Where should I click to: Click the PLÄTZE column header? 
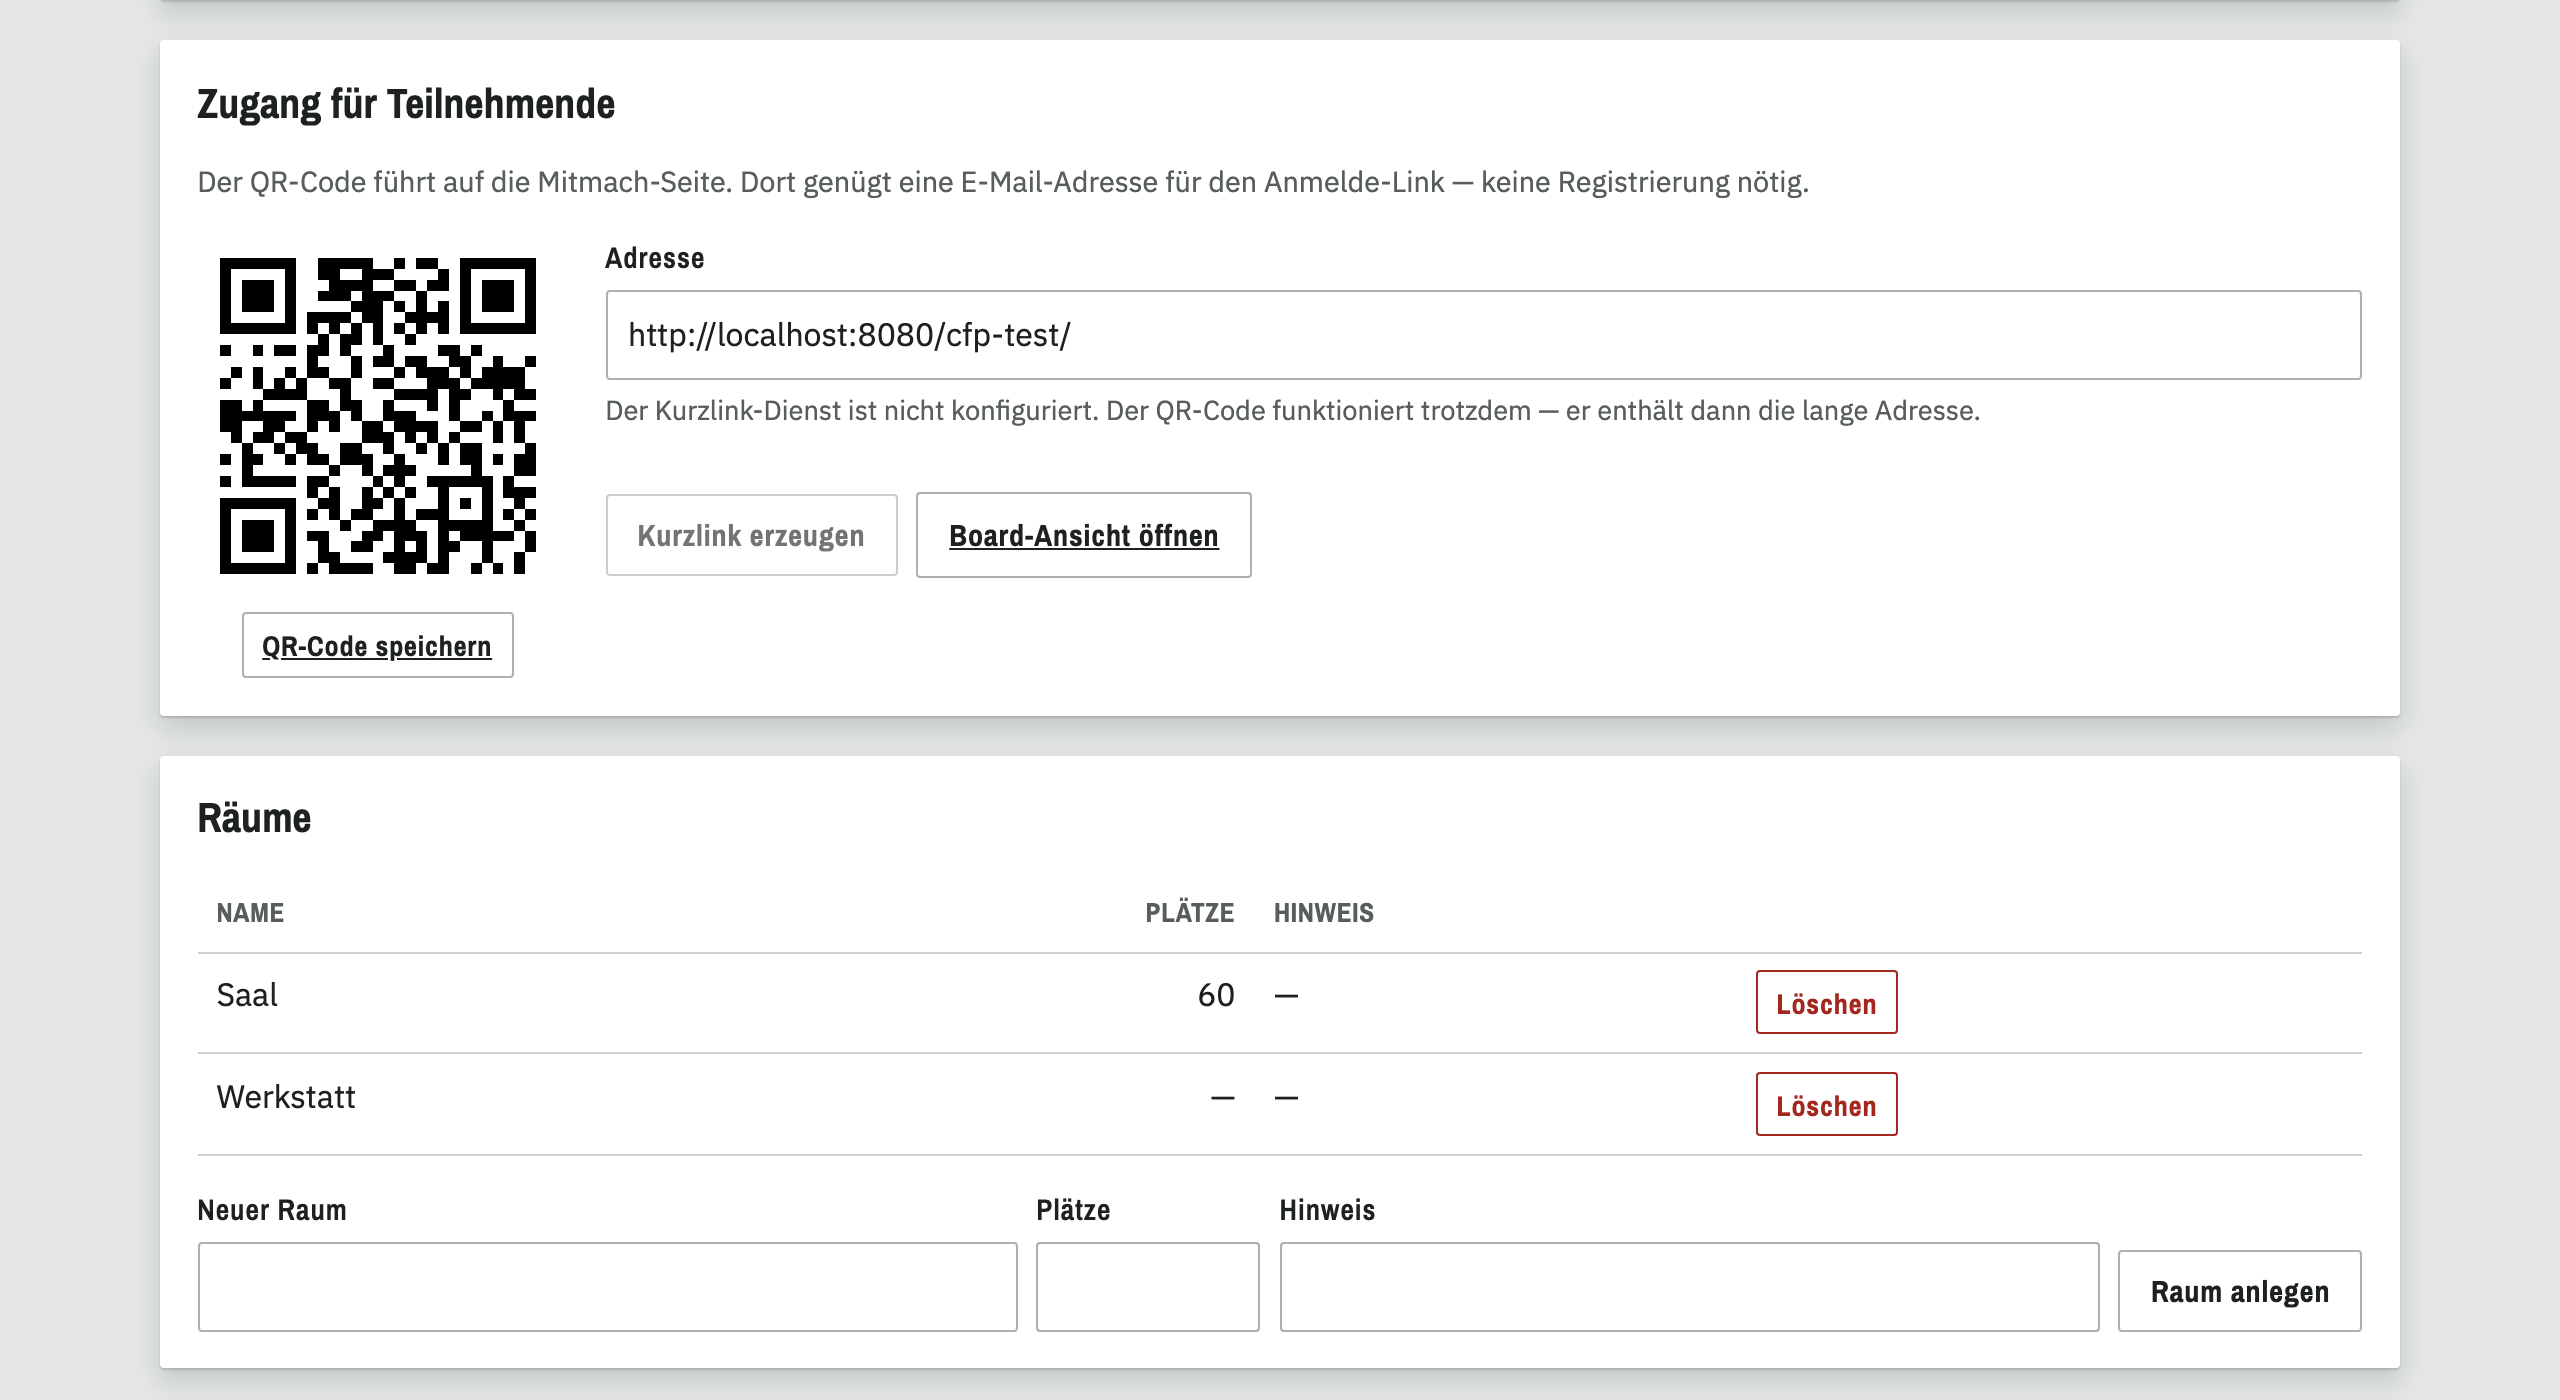click(1189, 912)
